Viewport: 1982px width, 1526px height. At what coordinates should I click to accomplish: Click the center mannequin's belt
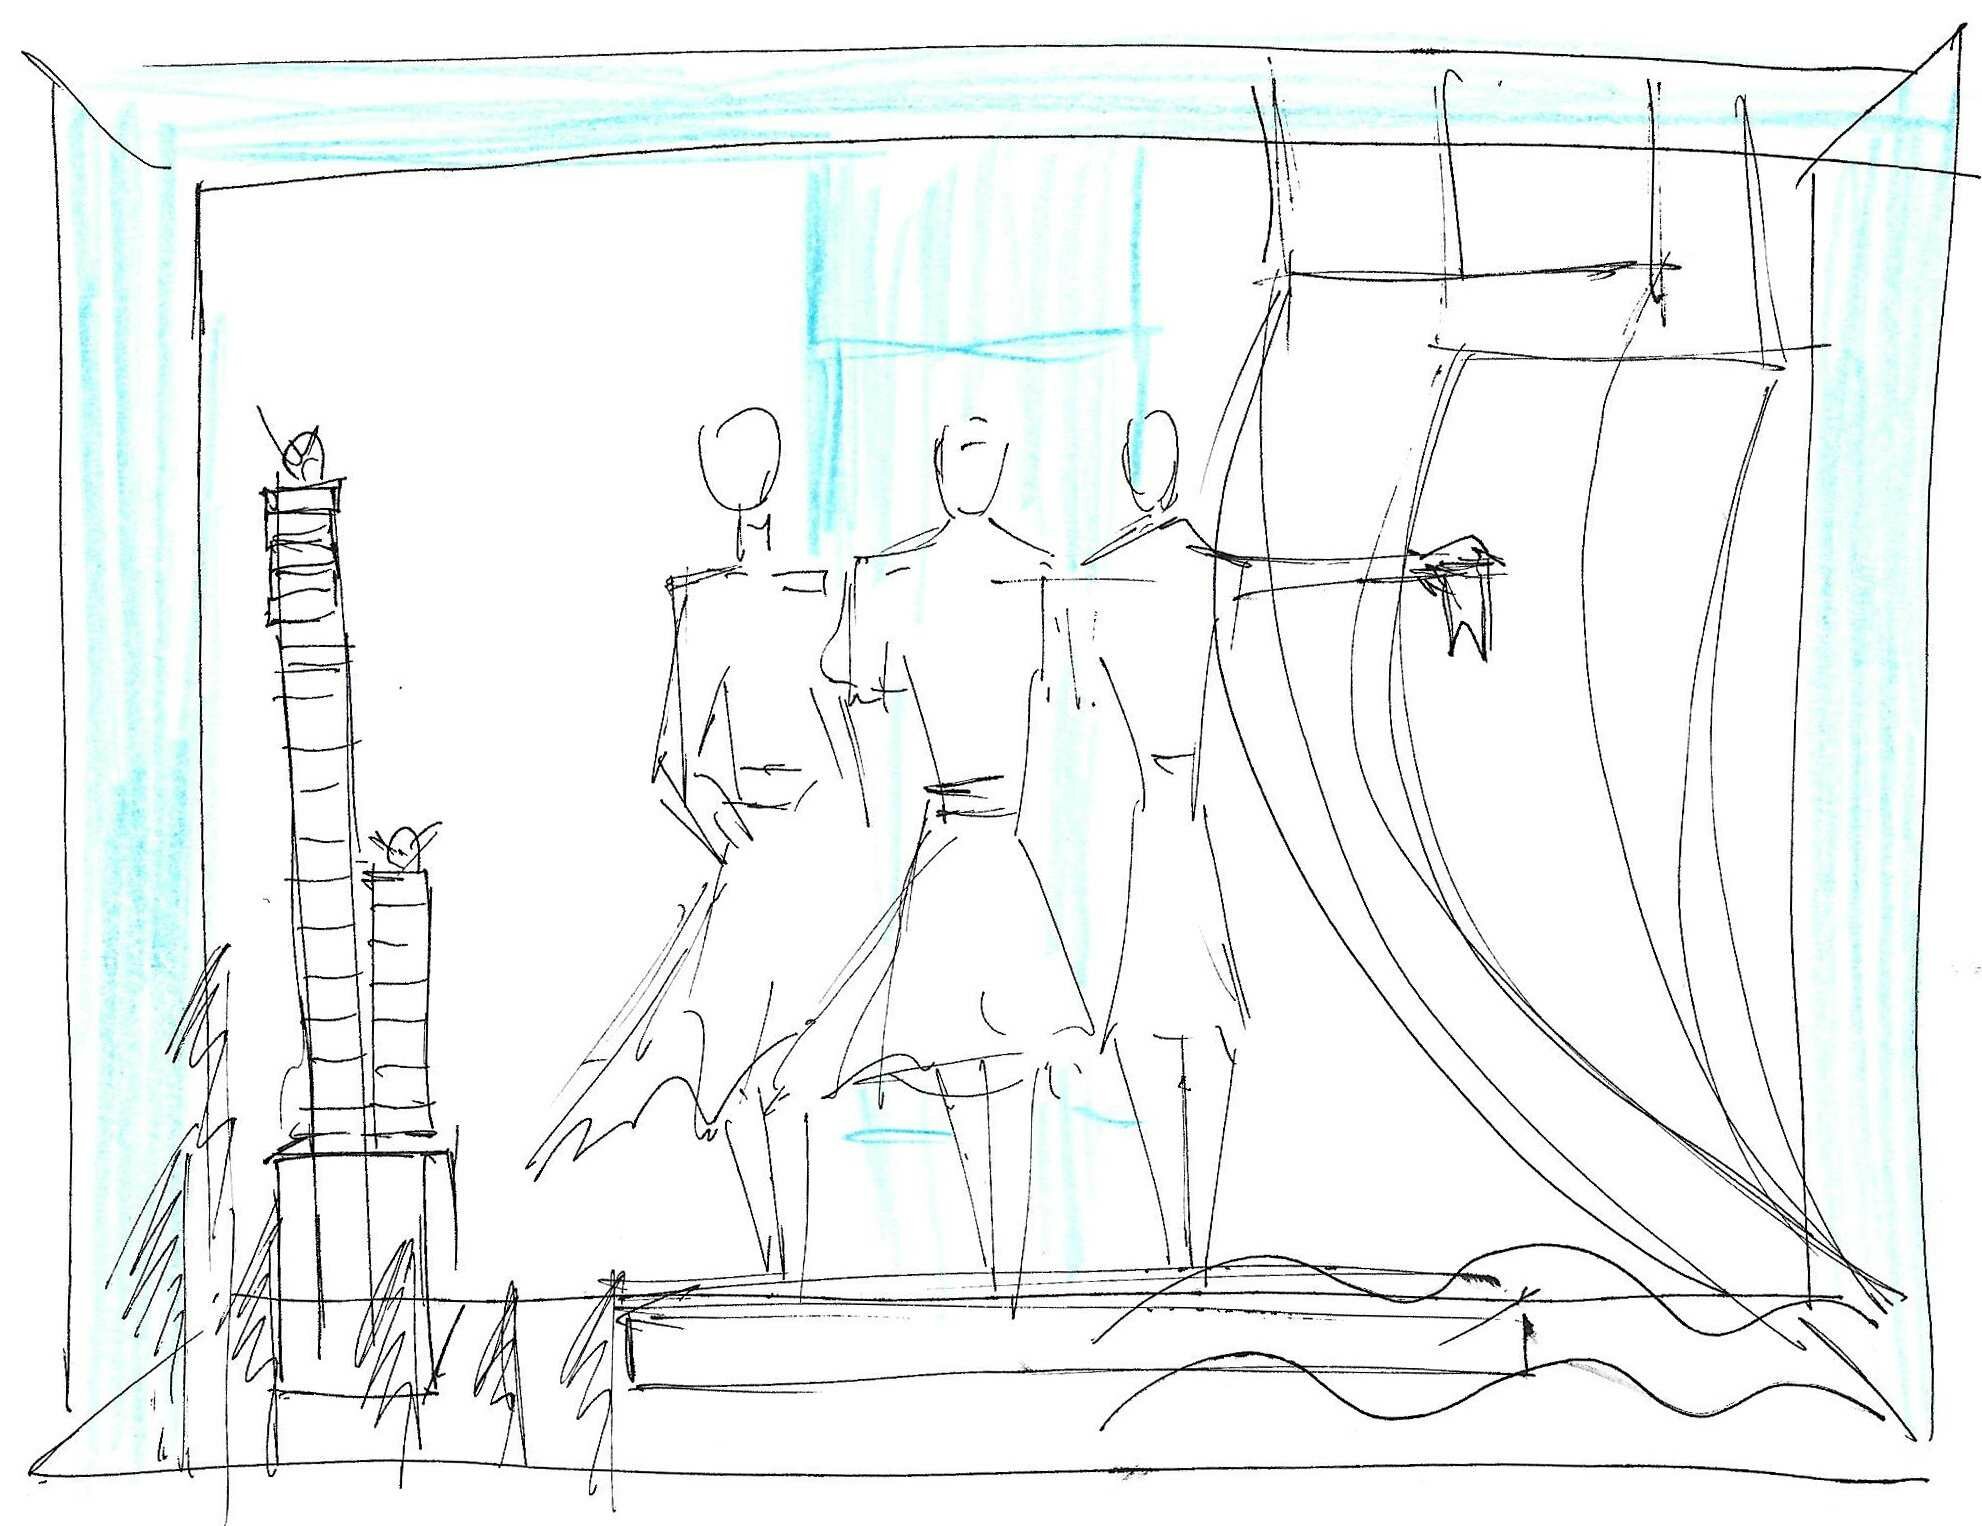pos(968,798)
